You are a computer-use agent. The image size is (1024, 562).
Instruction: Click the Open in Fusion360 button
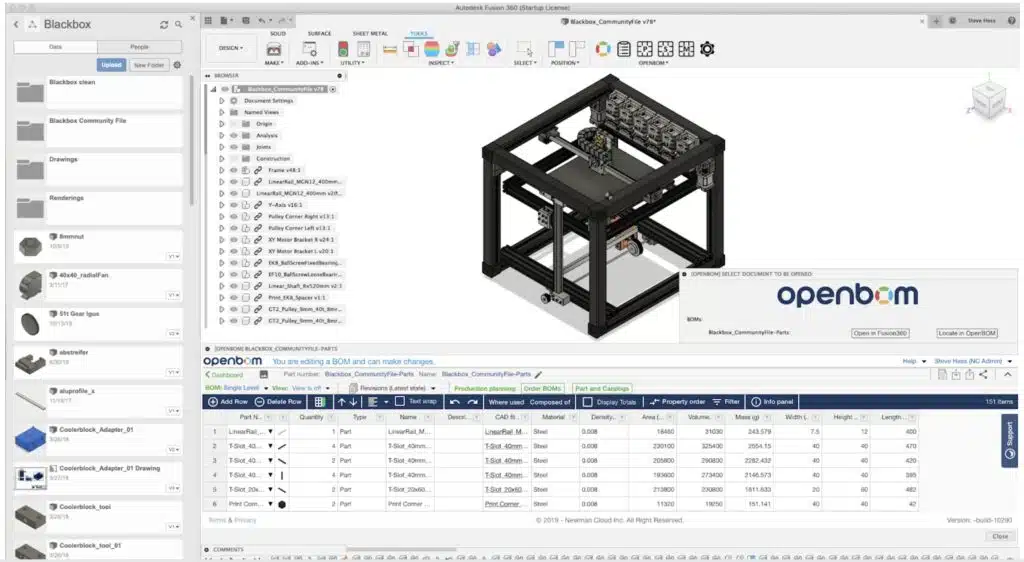click(880, 333)
